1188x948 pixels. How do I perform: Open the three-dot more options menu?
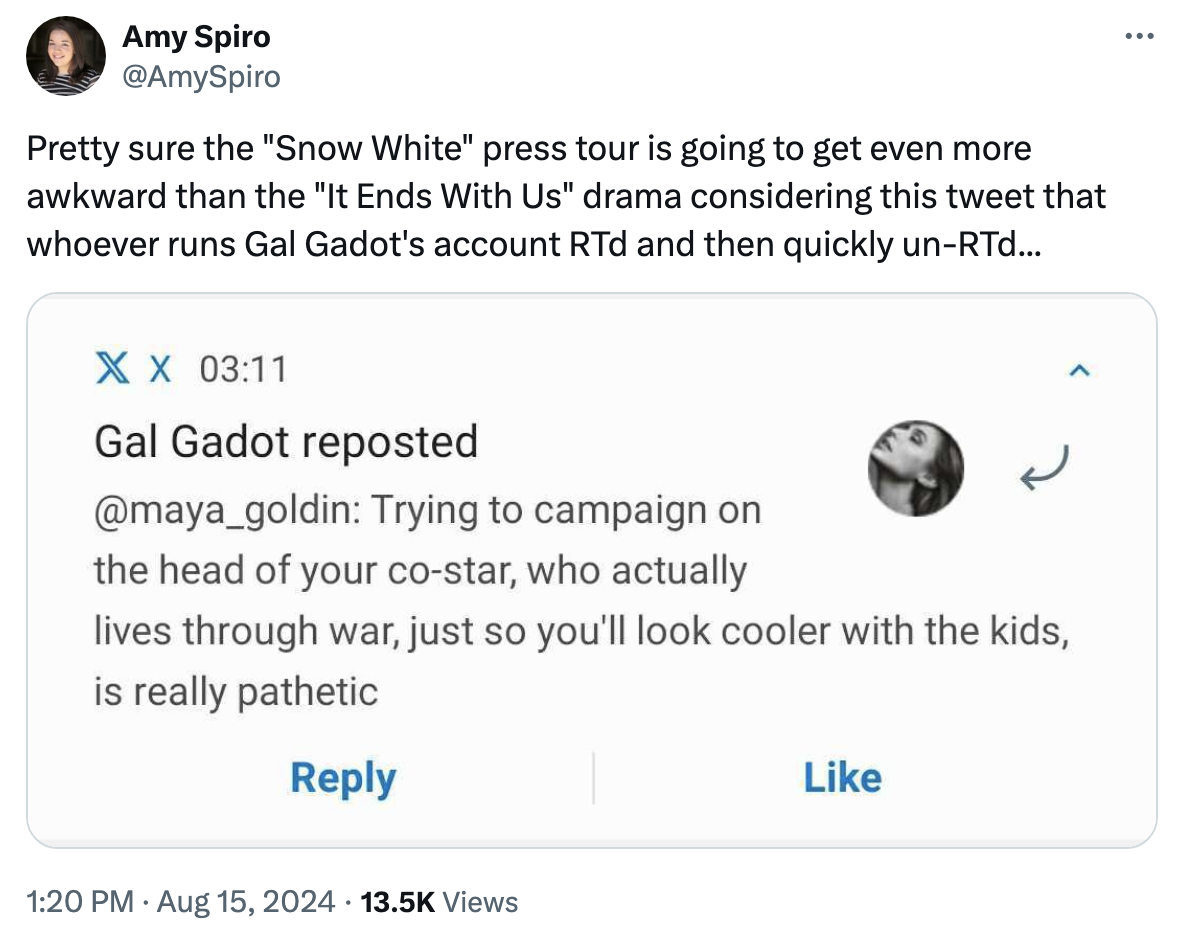coord(1139,36)
